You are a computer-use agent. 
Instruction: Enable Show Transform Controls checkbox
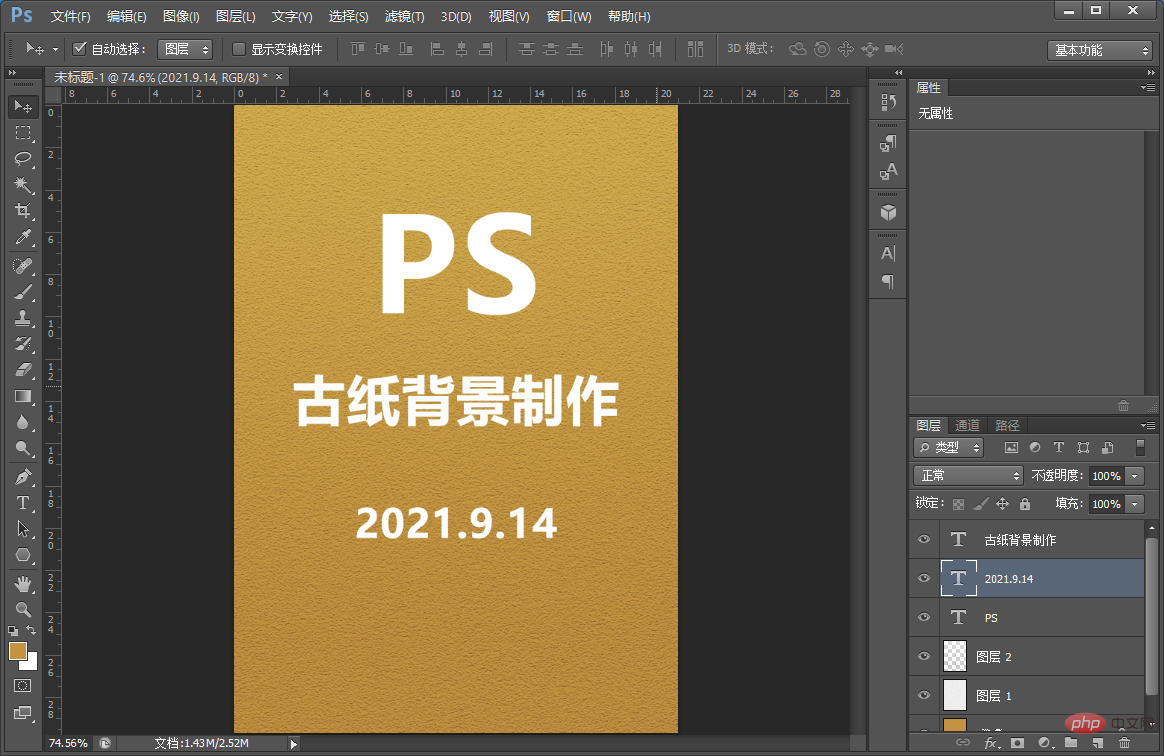(239, 49)
